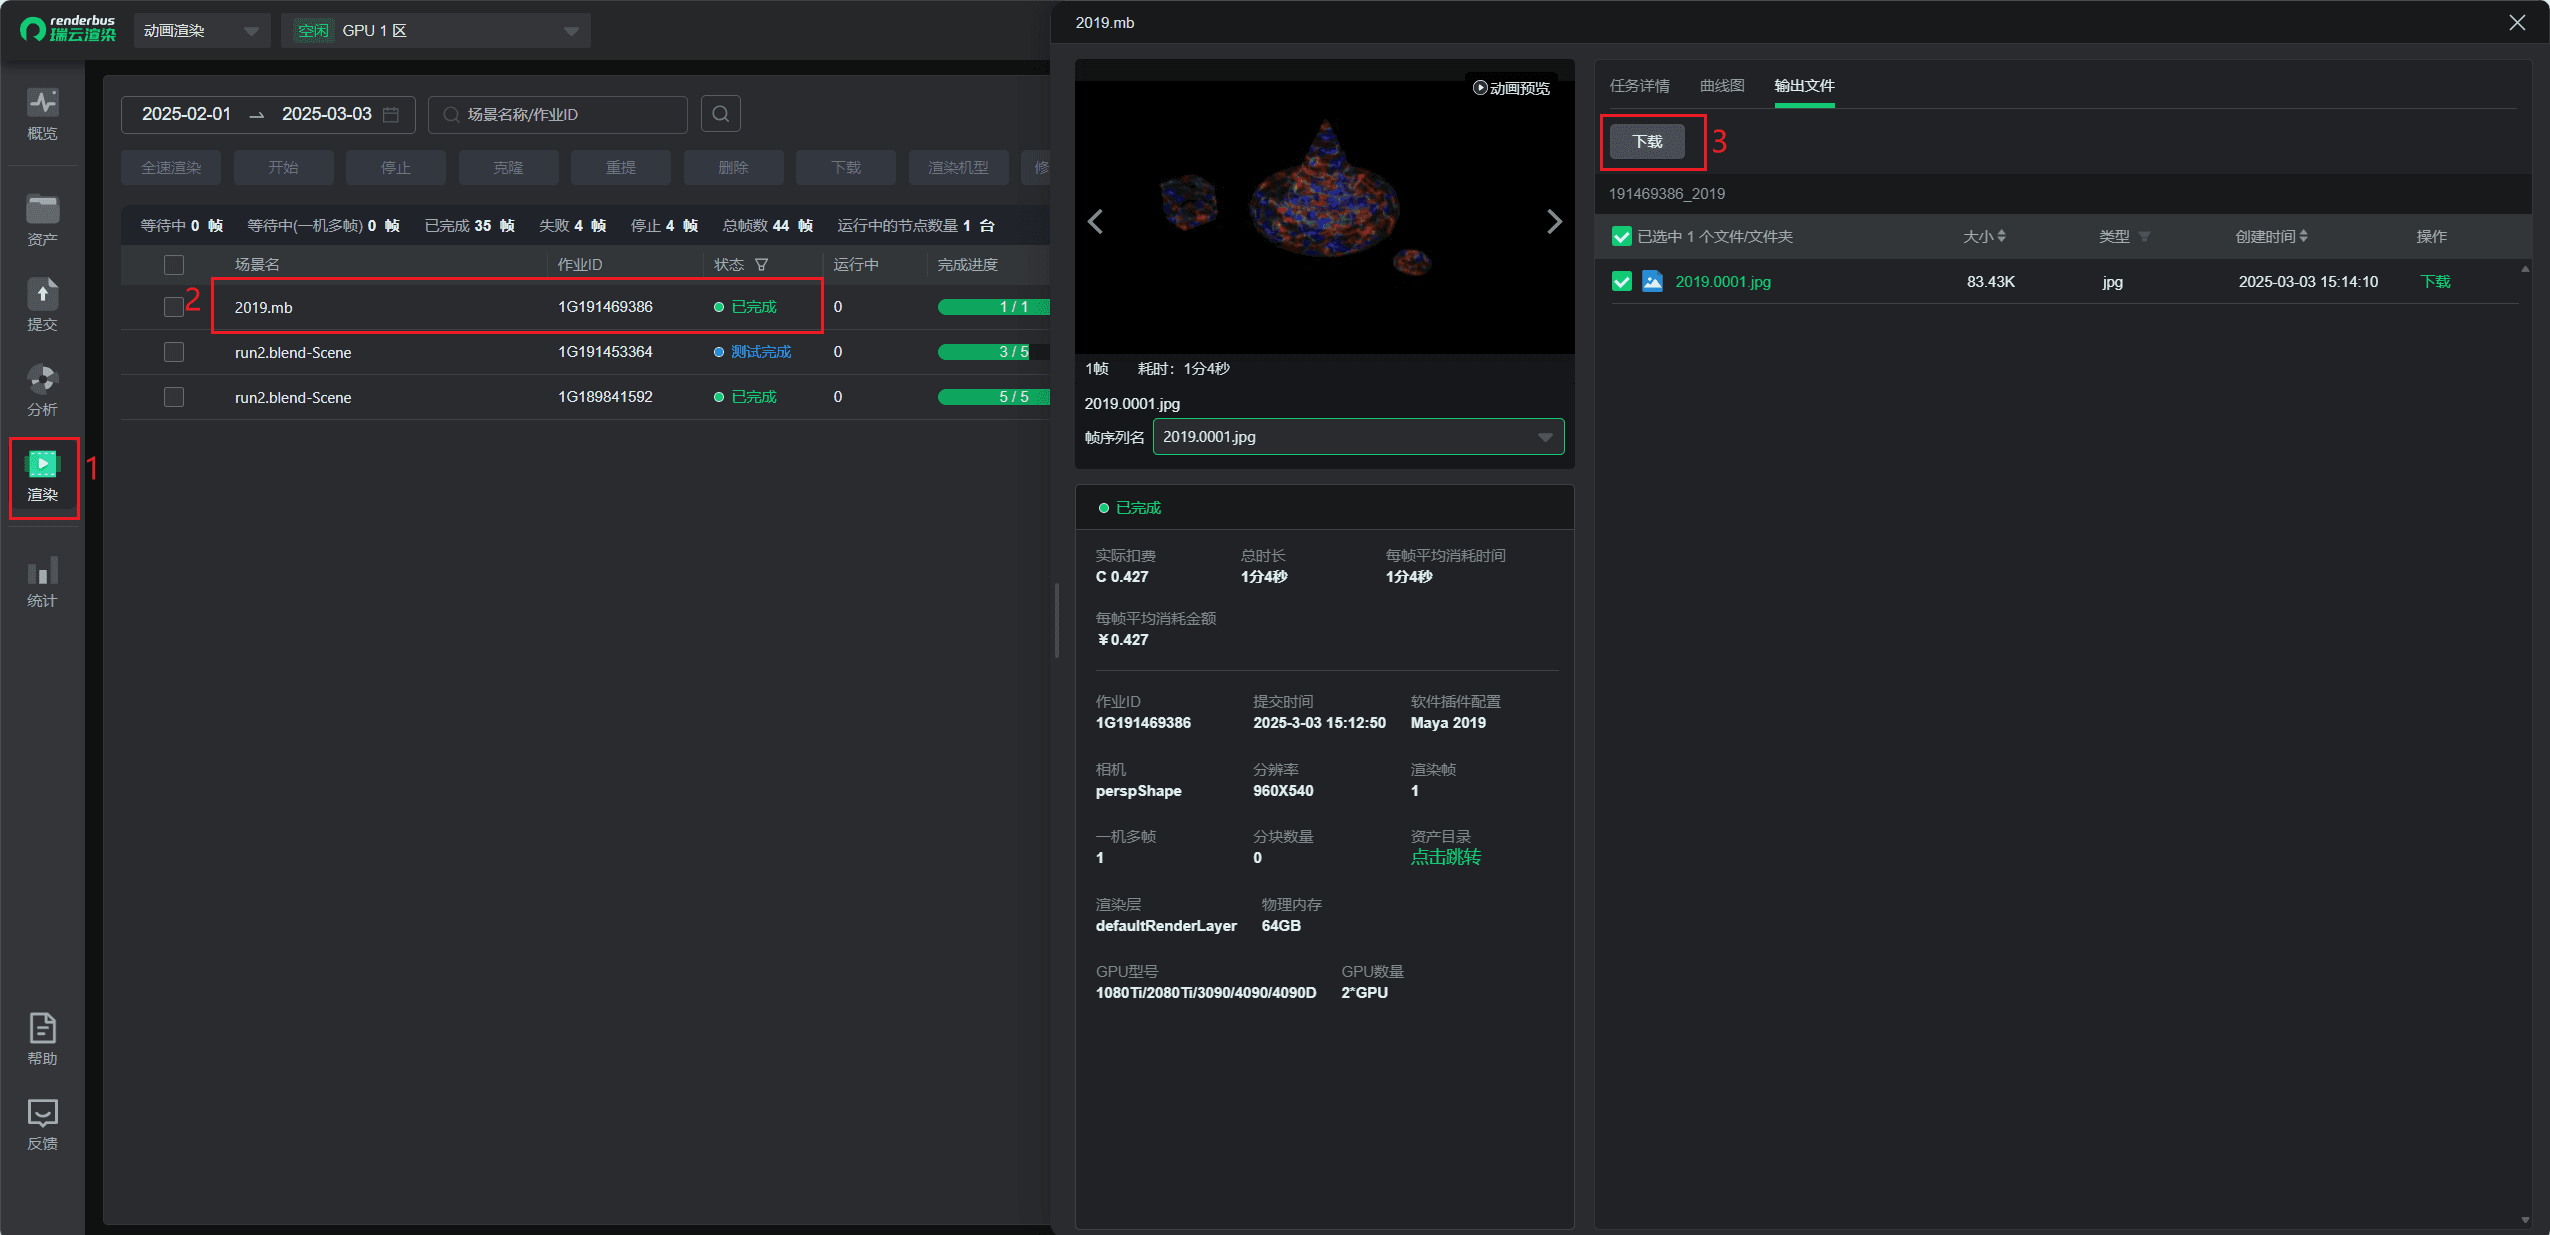
Task: Uncheck the 2019.0001.jpg file checkbox
Action: click(x=1622, y=282)
